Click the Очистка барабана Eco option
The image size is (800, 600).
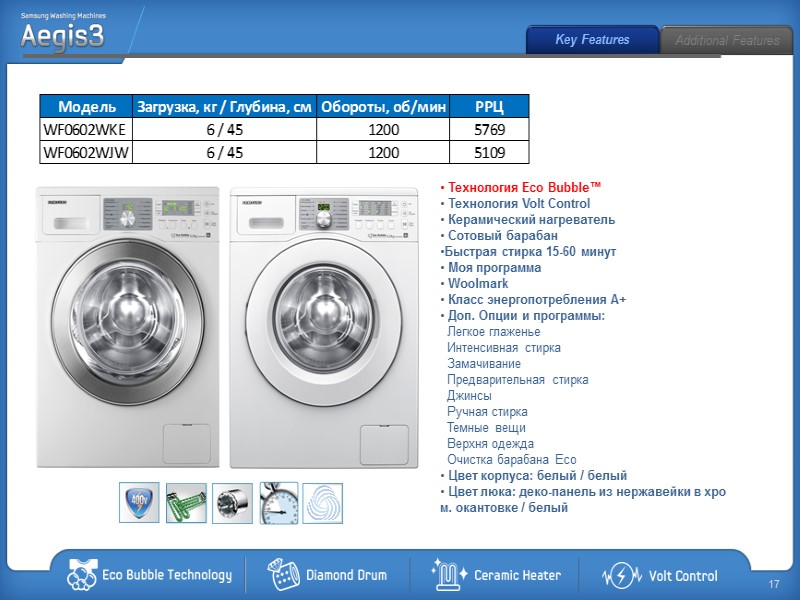point(511,460)
